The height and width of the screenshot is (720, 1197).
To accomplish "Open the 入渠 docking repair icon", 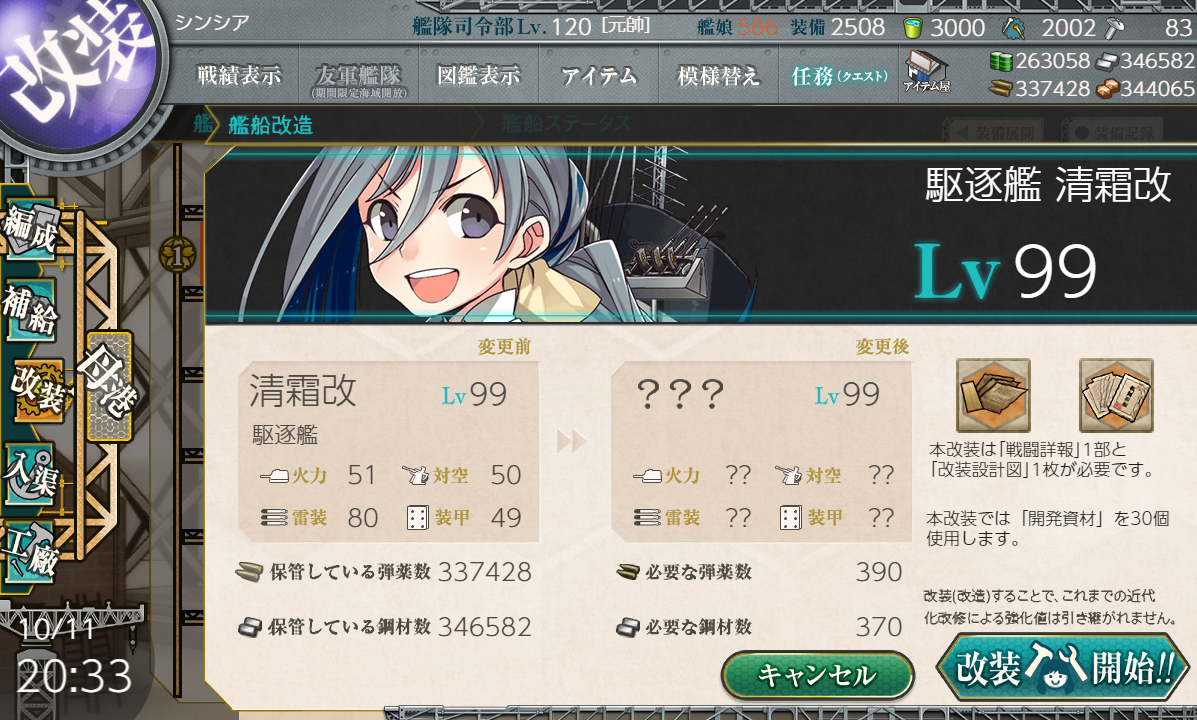I will [31, 474].
